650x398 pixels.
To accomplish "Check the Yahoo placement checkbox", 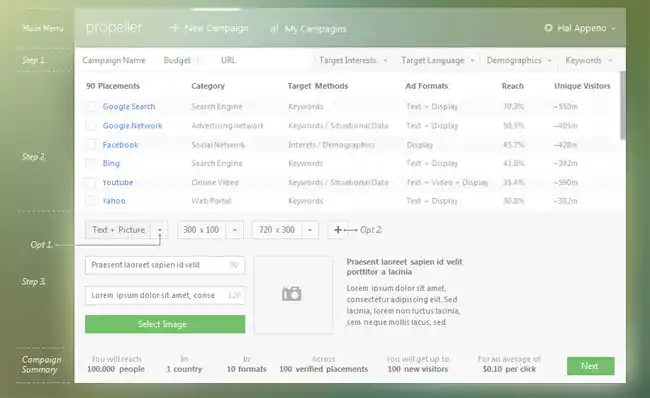I will click(x=91, y=201).
